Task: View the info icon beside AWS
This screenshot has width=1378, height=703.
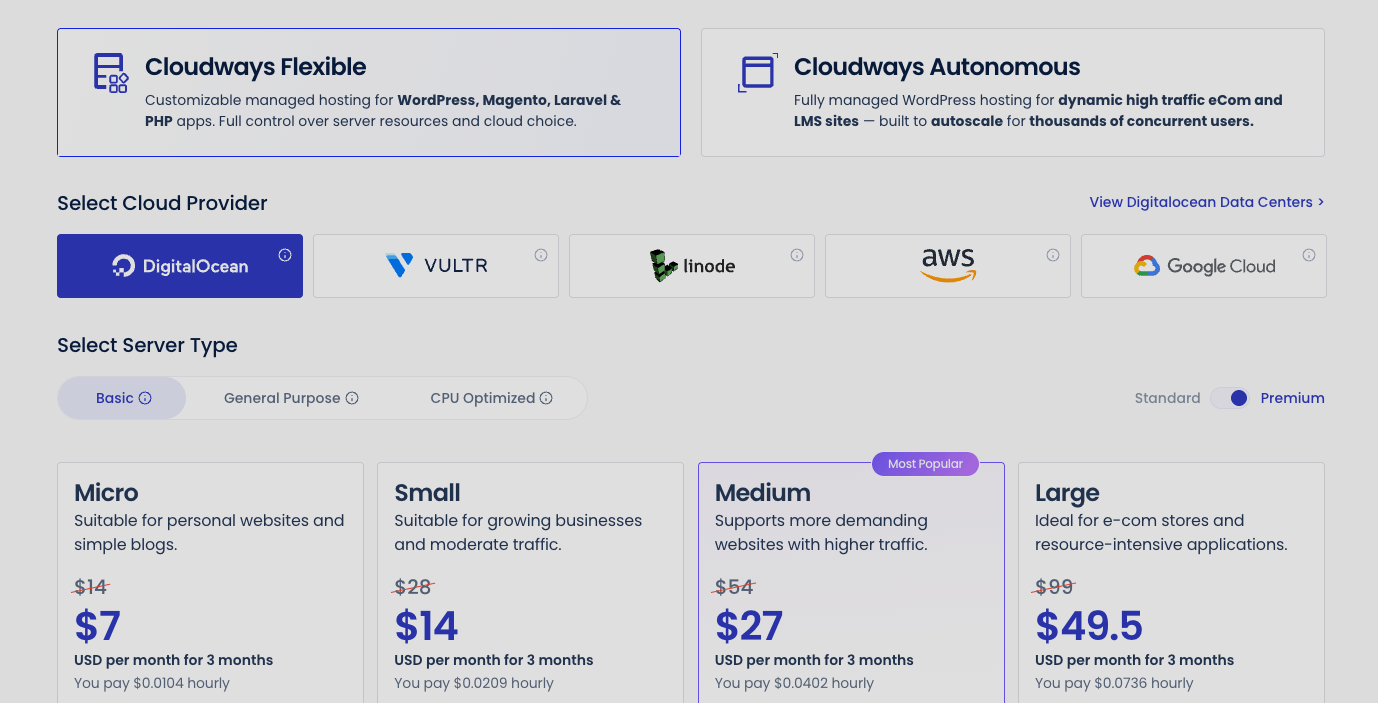Action: point(1052,254)
